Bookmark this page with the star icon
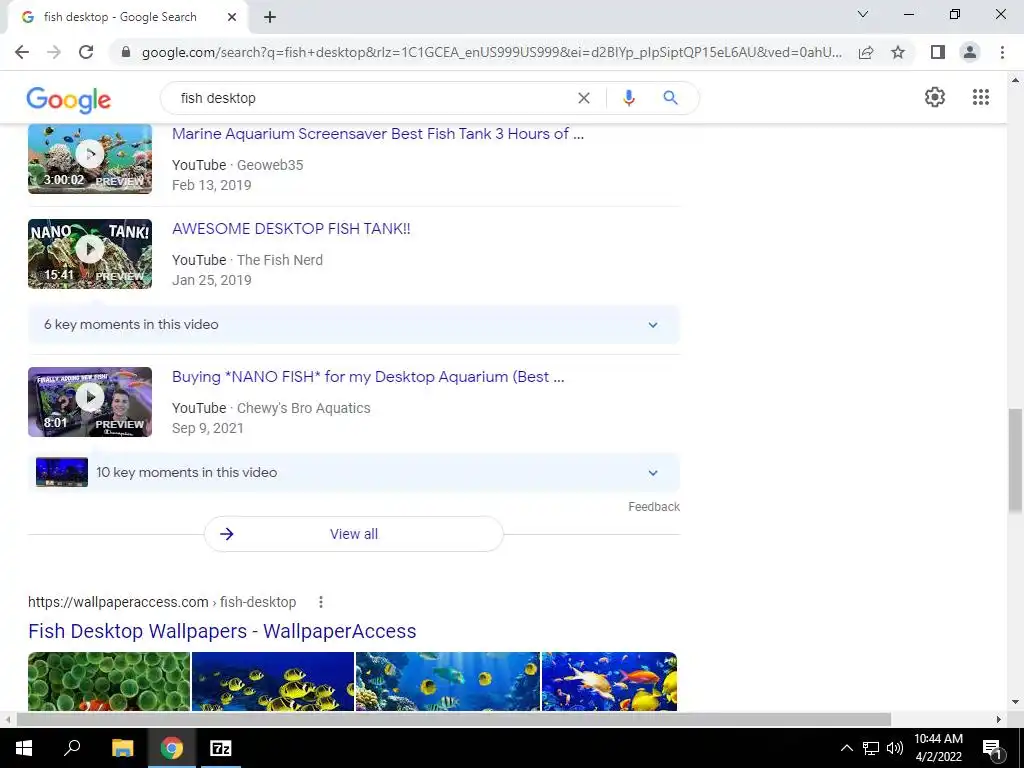 tap(898, 52)
